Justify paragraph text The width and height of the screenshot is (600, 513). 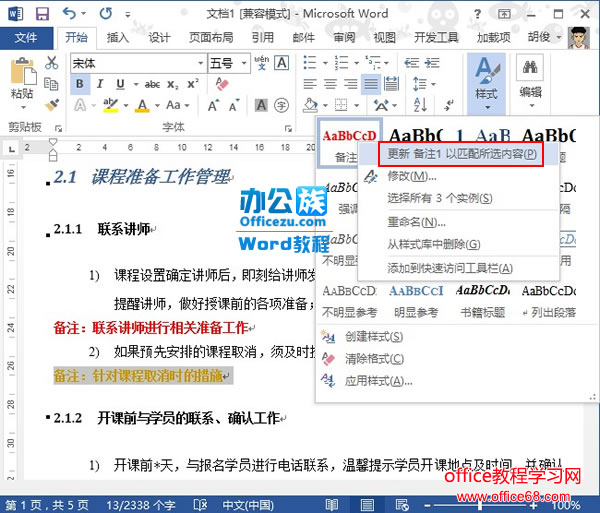371,84
